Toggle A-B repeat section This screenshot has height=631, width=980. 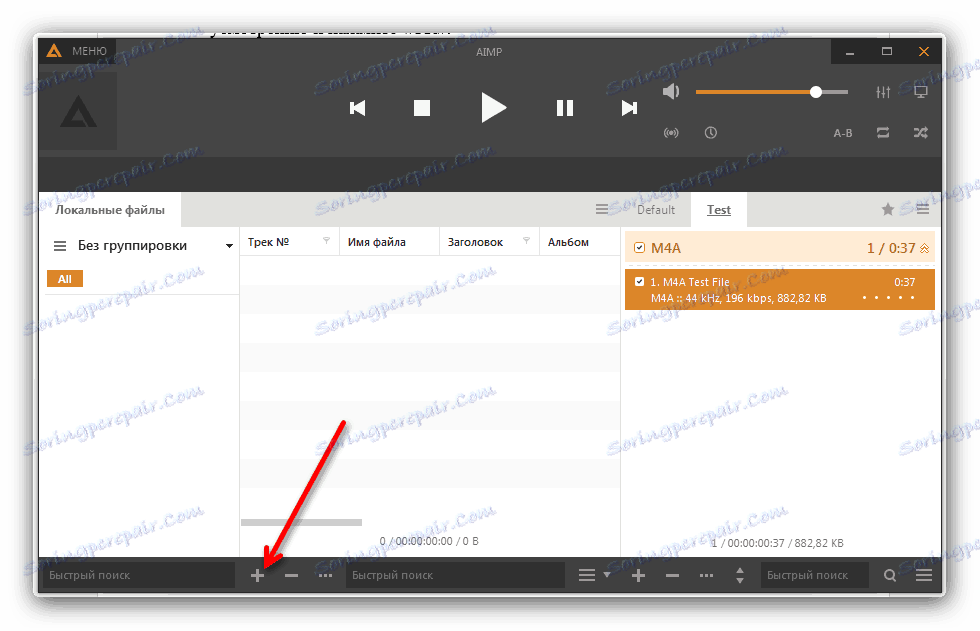point(842,133)
